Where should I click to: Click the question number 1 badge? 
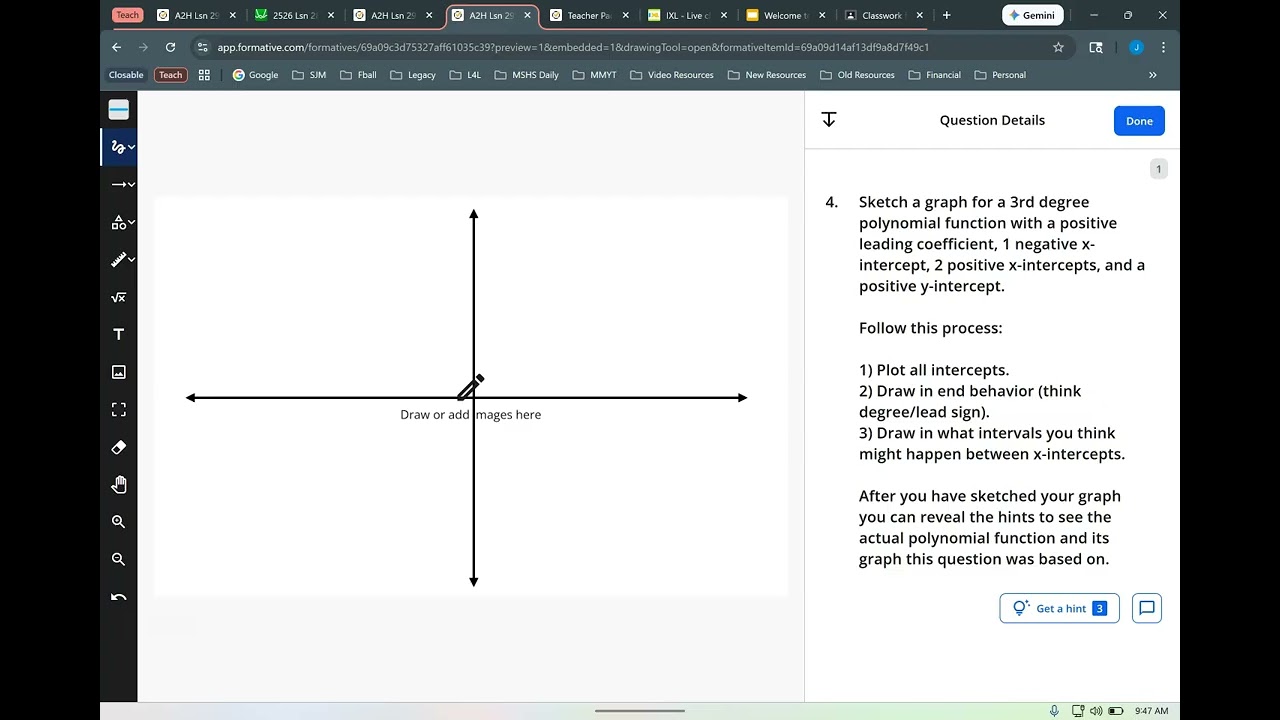(1159, 169)
